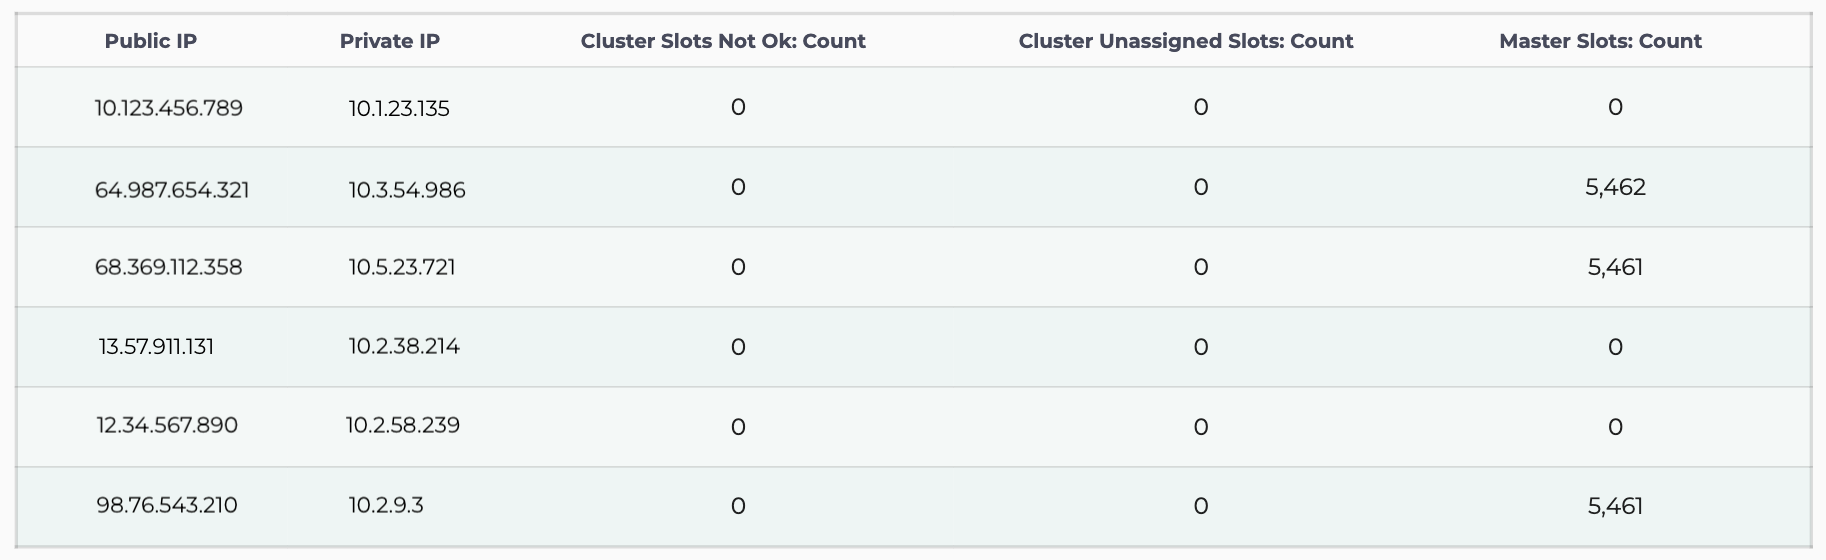
Task: Click public IP 98.76.543.210
Action: (x=167, y=505)
